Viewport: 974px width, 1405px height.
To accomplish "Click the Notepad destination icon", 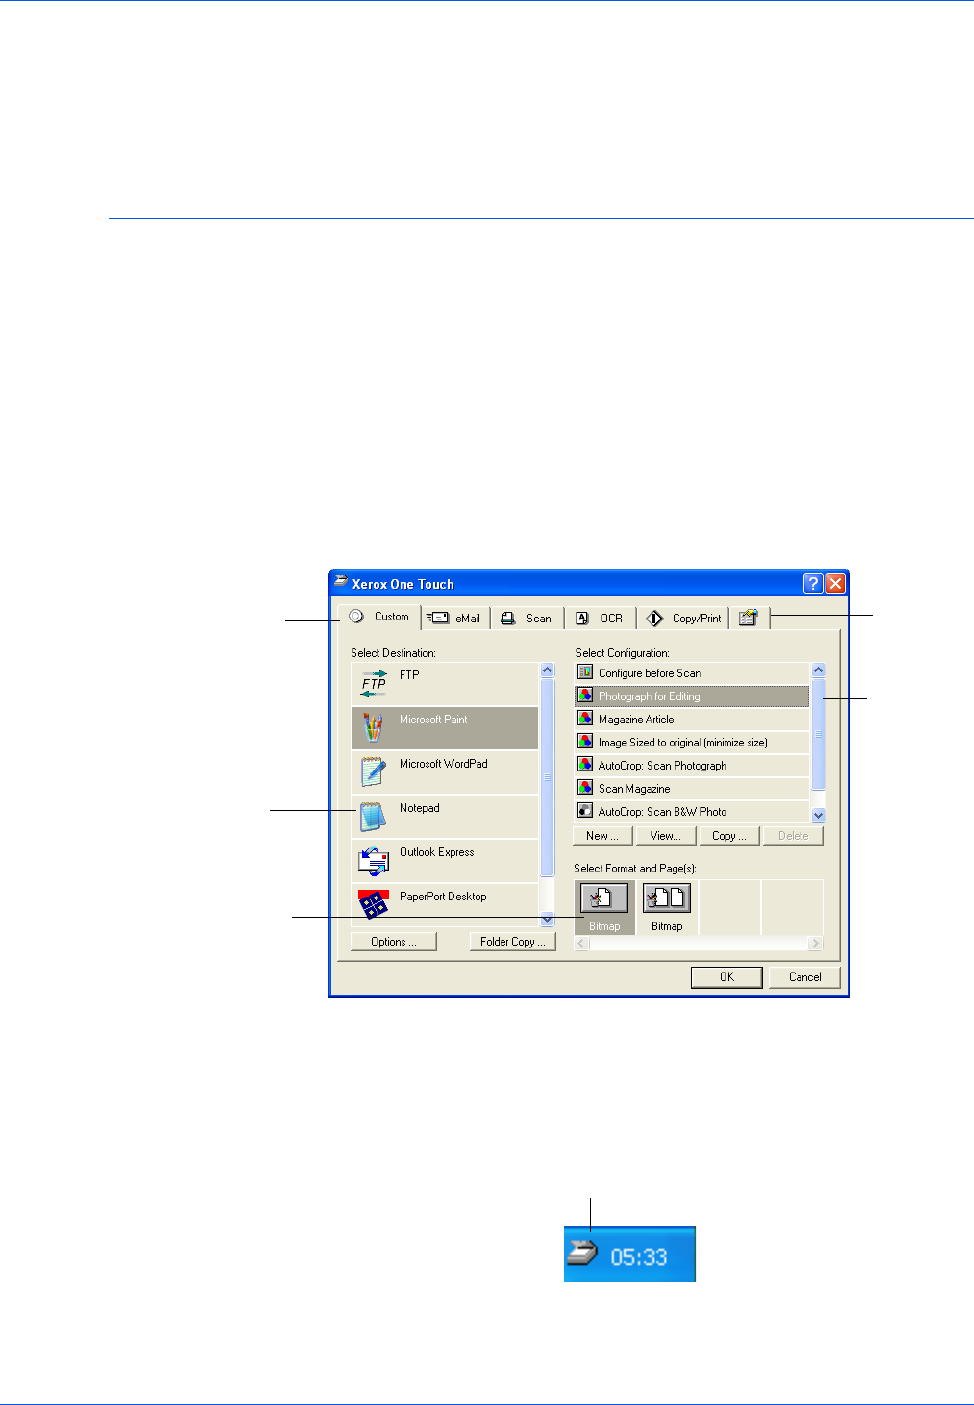I will pos(373,816).
